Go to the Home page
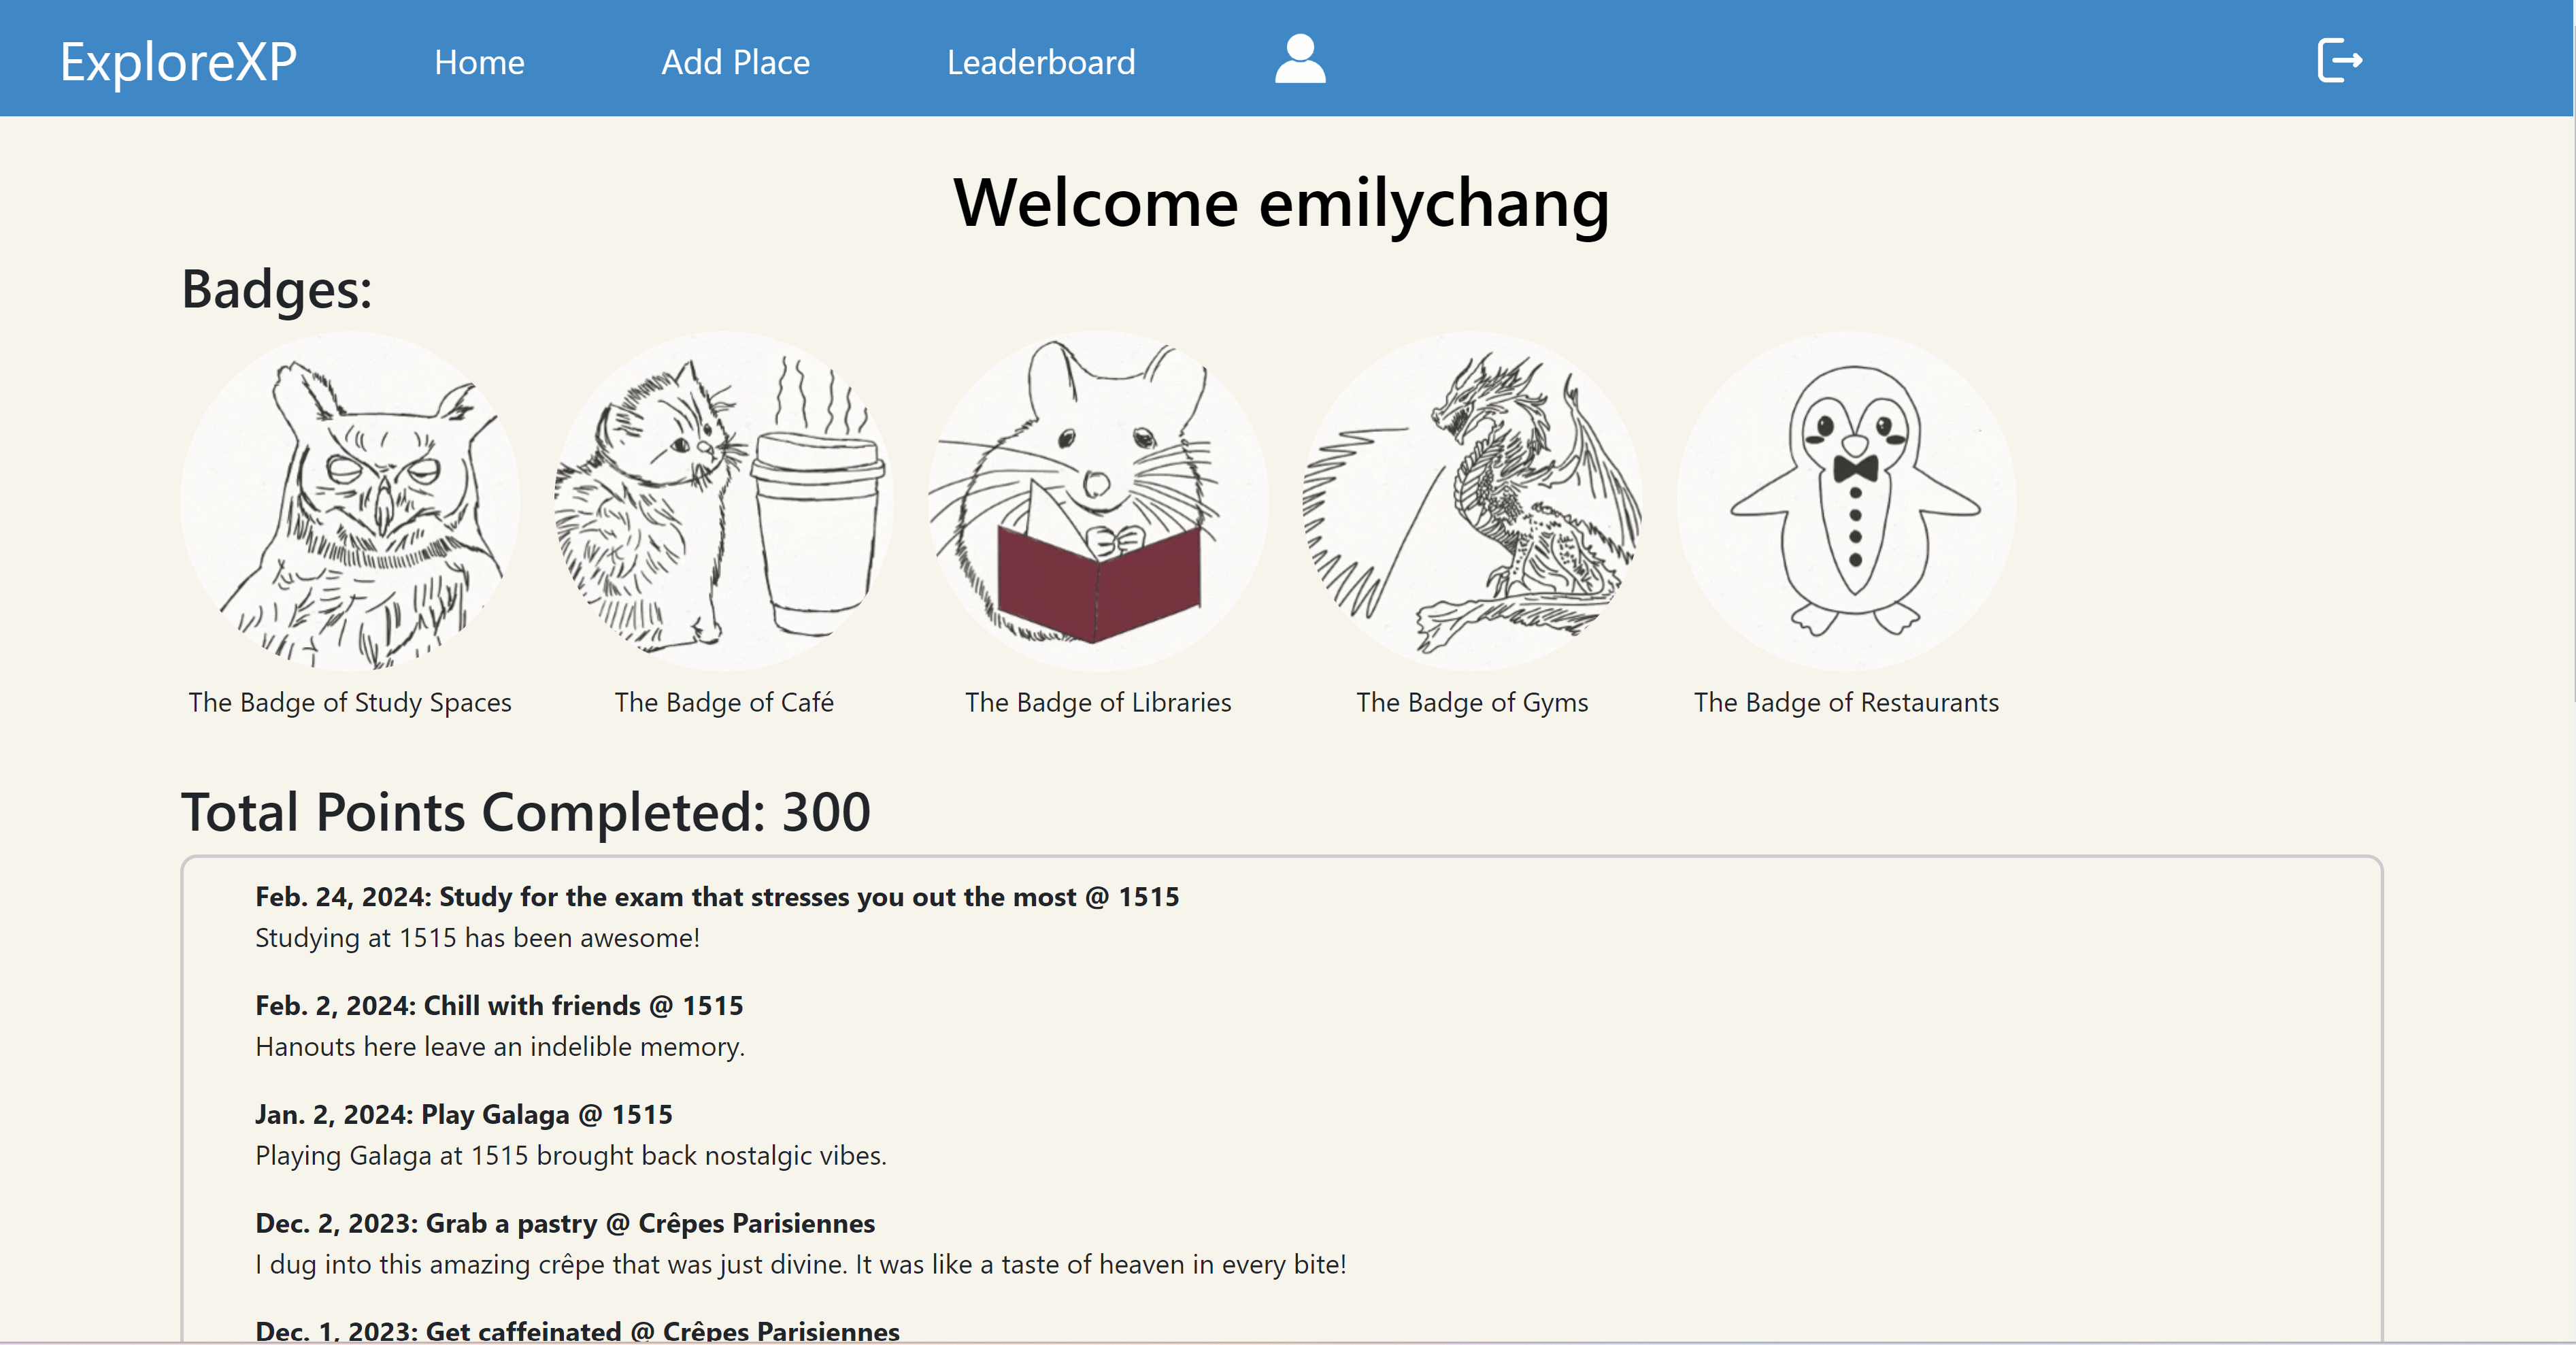This screenshot has height=1345, width=2576. tap(479, 63)
